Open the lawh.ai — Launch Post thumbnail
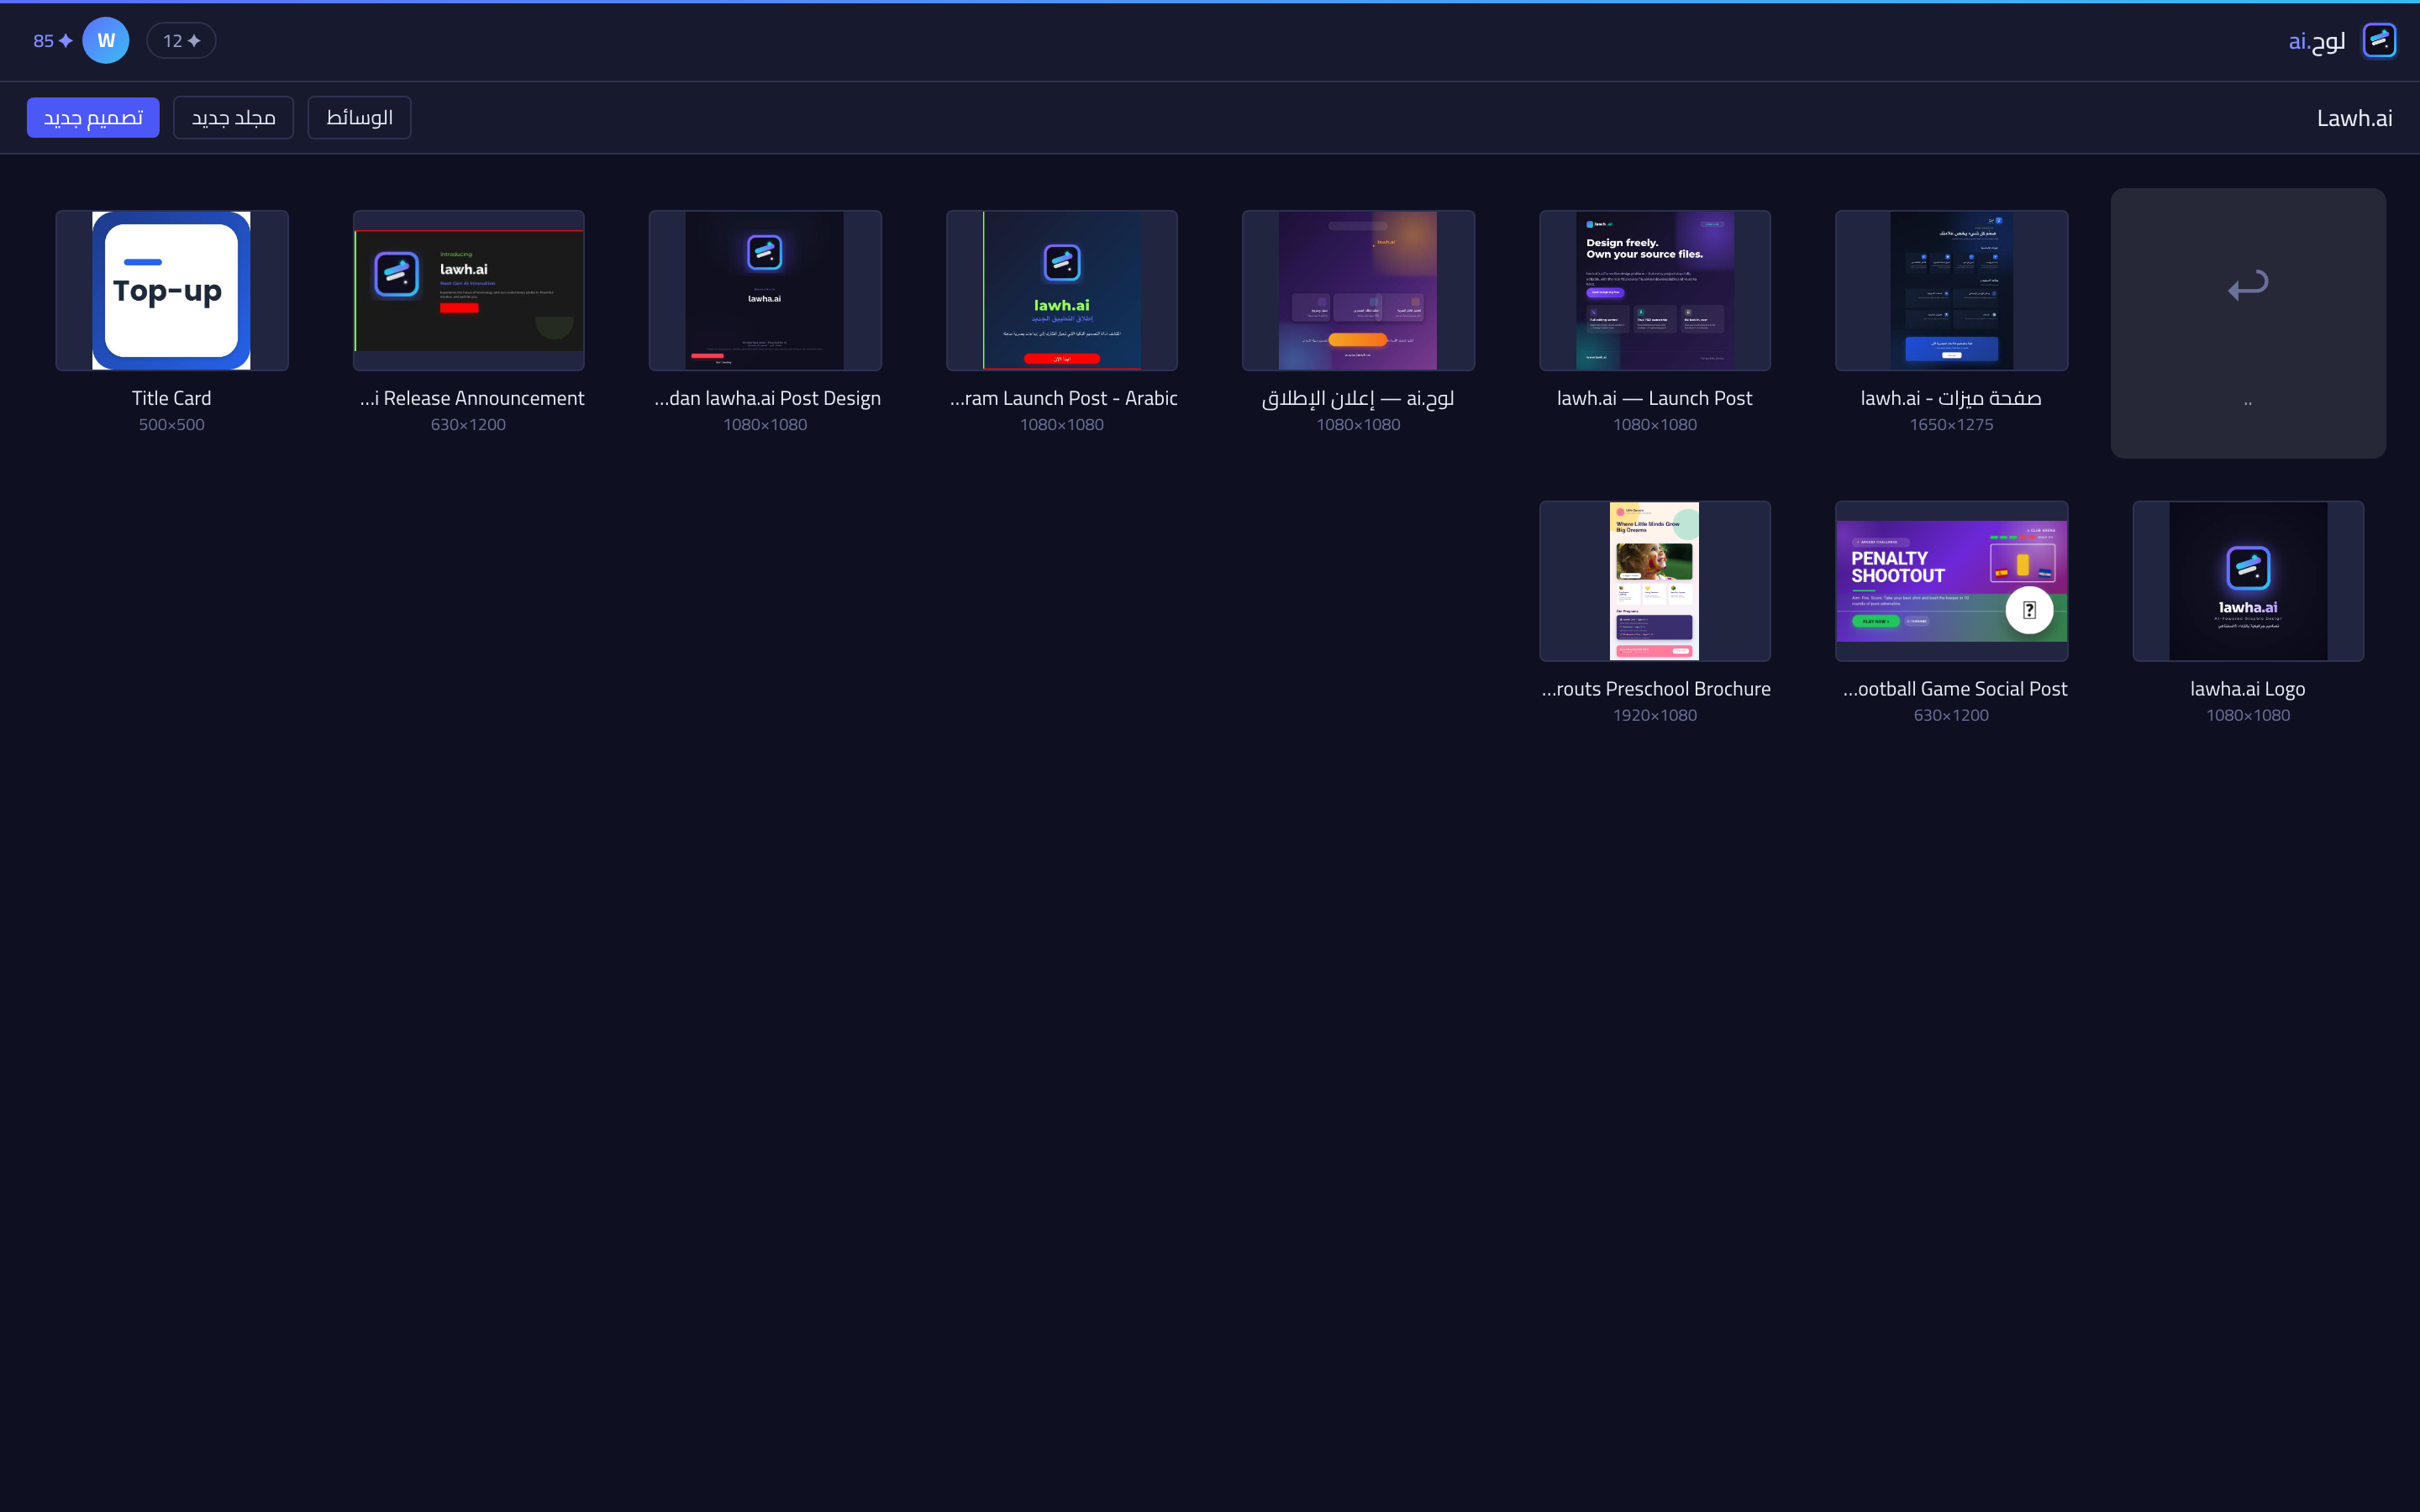The height and width of the screenshot is (1512, 2420). pos(1655,290)
